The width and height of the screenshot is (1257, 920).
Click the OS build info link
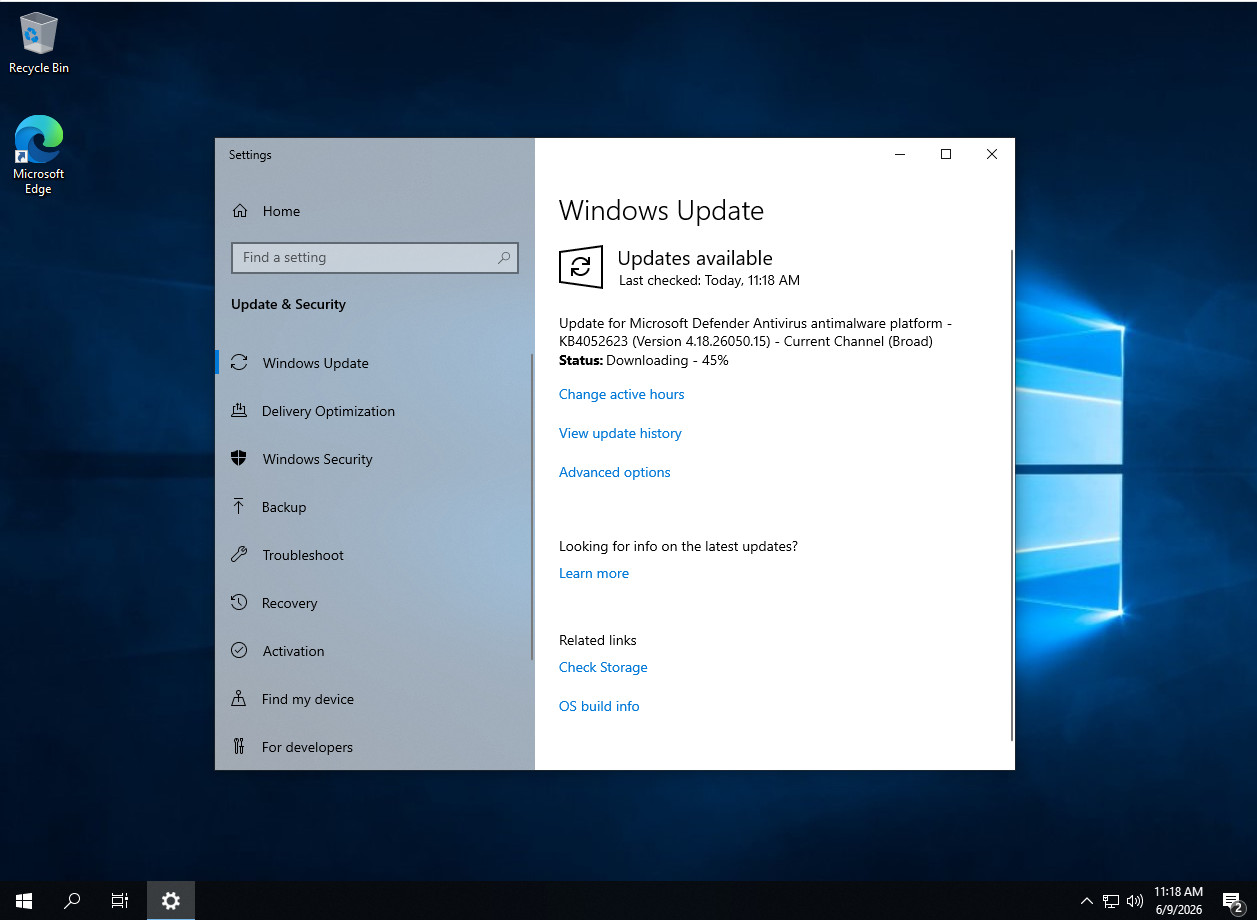(599, 706)
